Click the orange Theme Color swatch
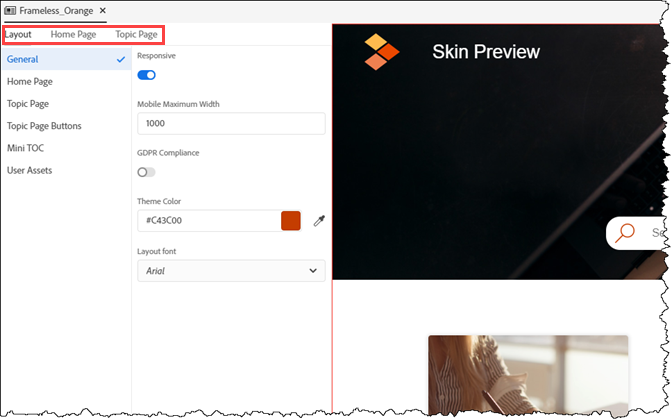672x420 pixels. tap(291, 221)
